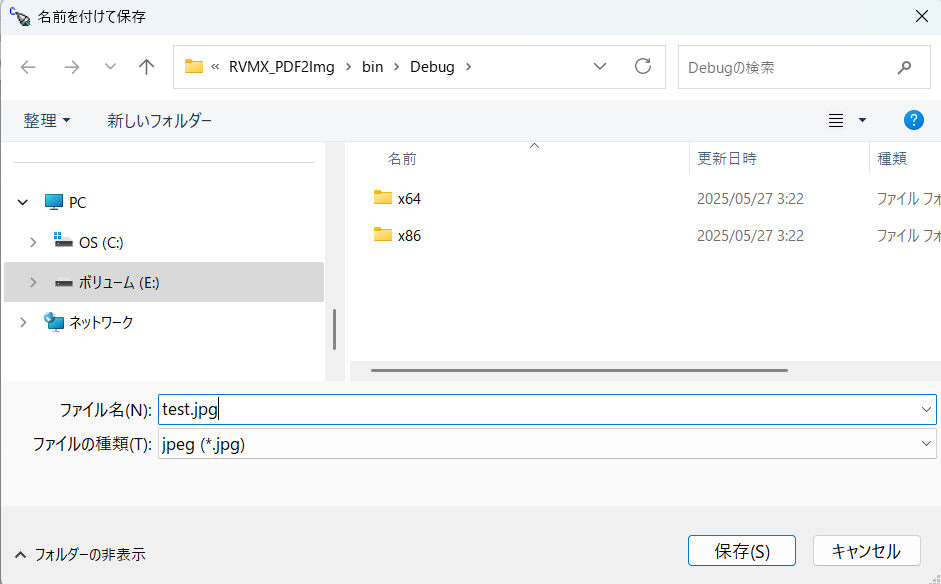
Task: Collapse the PC tree node
Action: tap(23, 202)
